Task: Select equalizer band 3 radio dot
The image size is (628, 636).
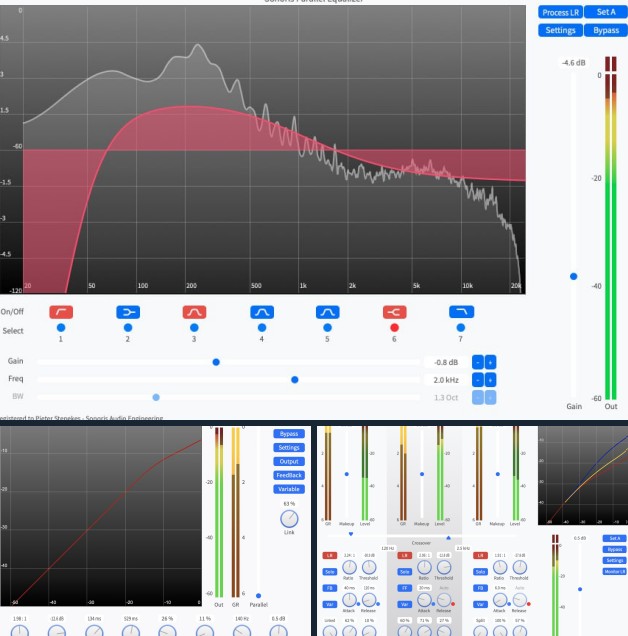Action: click(x=194, y=327)
